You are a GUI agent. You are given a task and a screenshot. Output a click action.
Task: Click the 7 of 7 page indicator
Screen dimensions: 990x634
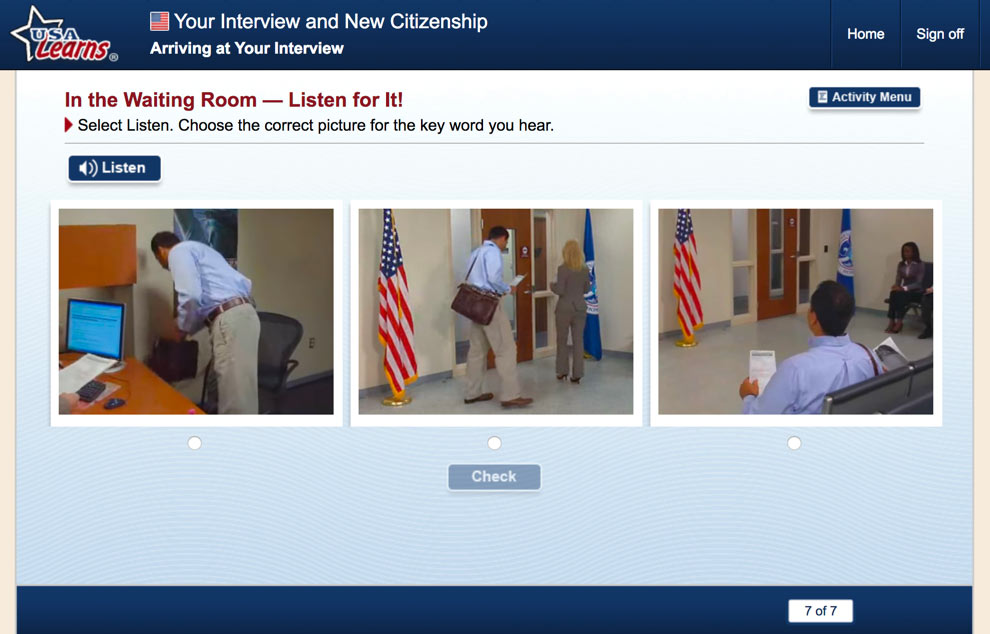[x=820, y=611]
